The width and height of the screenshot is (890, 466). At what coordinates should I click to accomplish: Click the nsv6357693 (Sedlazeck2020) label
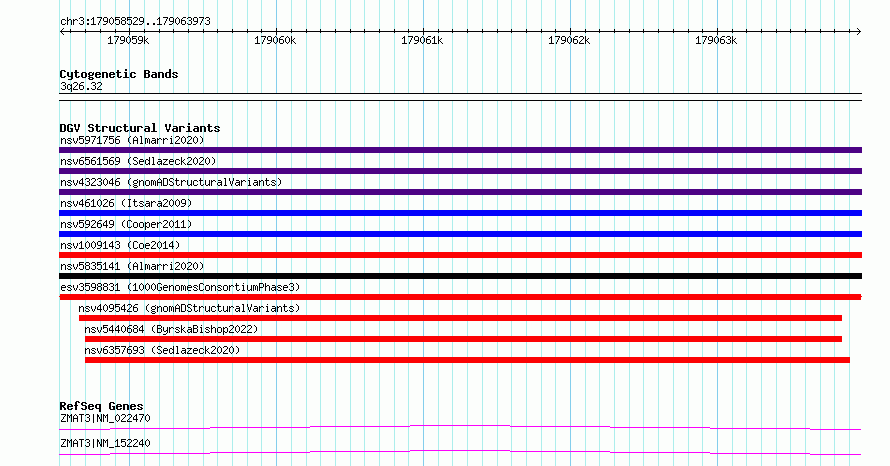pos(162,350)
